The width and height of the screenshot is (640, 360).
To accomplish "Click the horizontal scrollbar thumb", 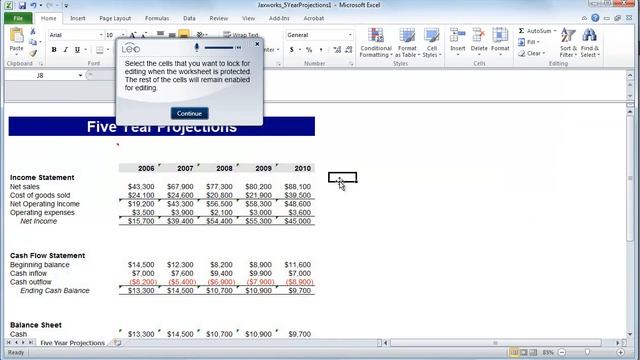I will [496, 343].
